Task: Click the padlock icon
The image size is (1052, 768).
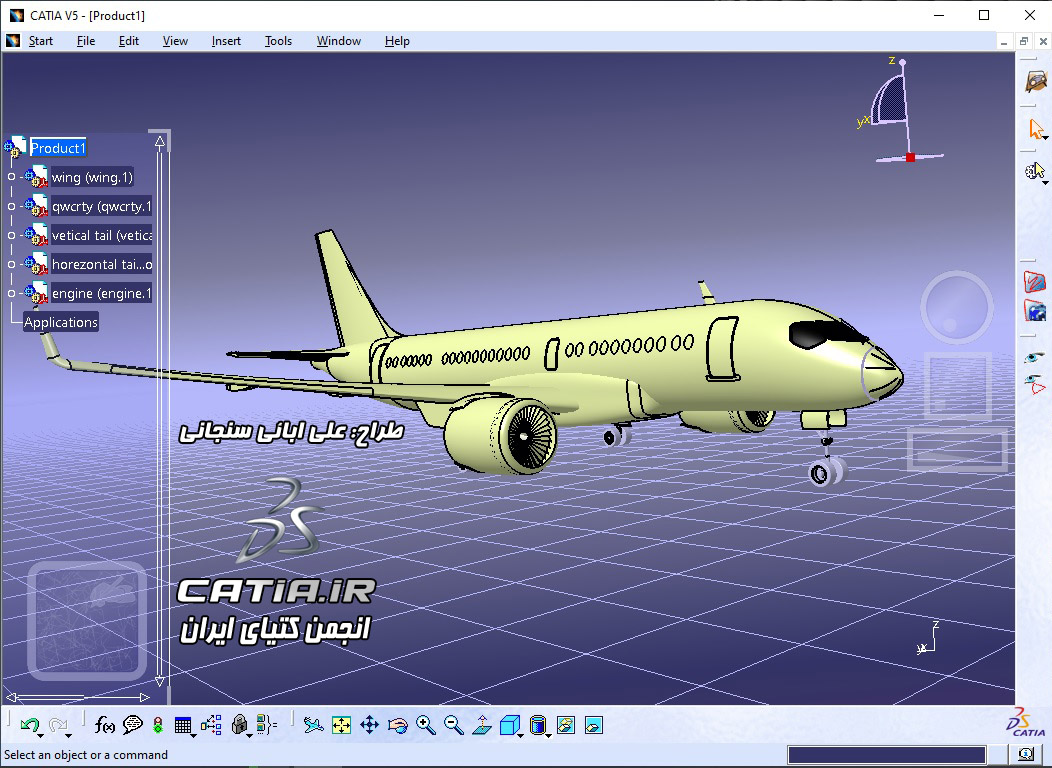Action: pyautogui.click(x=239, y=724)
